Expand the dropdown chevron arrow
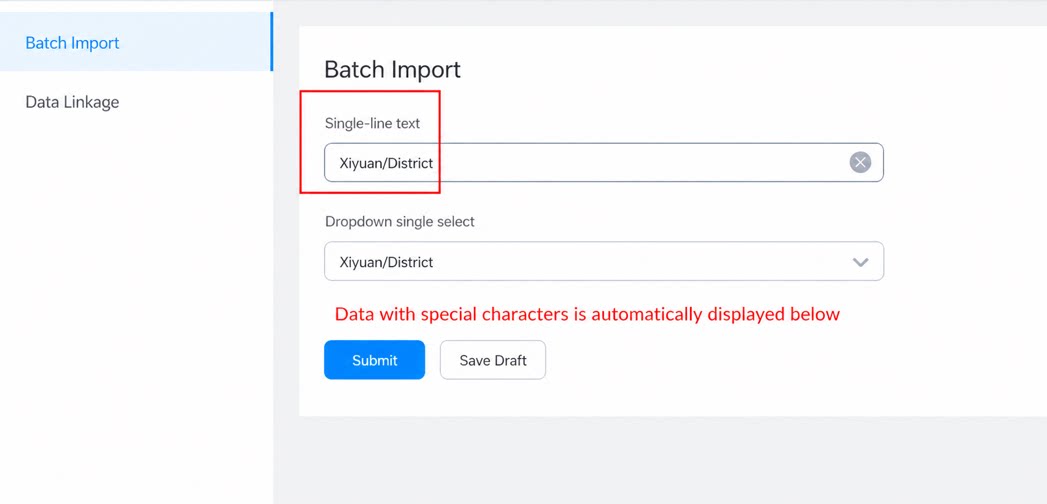 coord(861,262)
